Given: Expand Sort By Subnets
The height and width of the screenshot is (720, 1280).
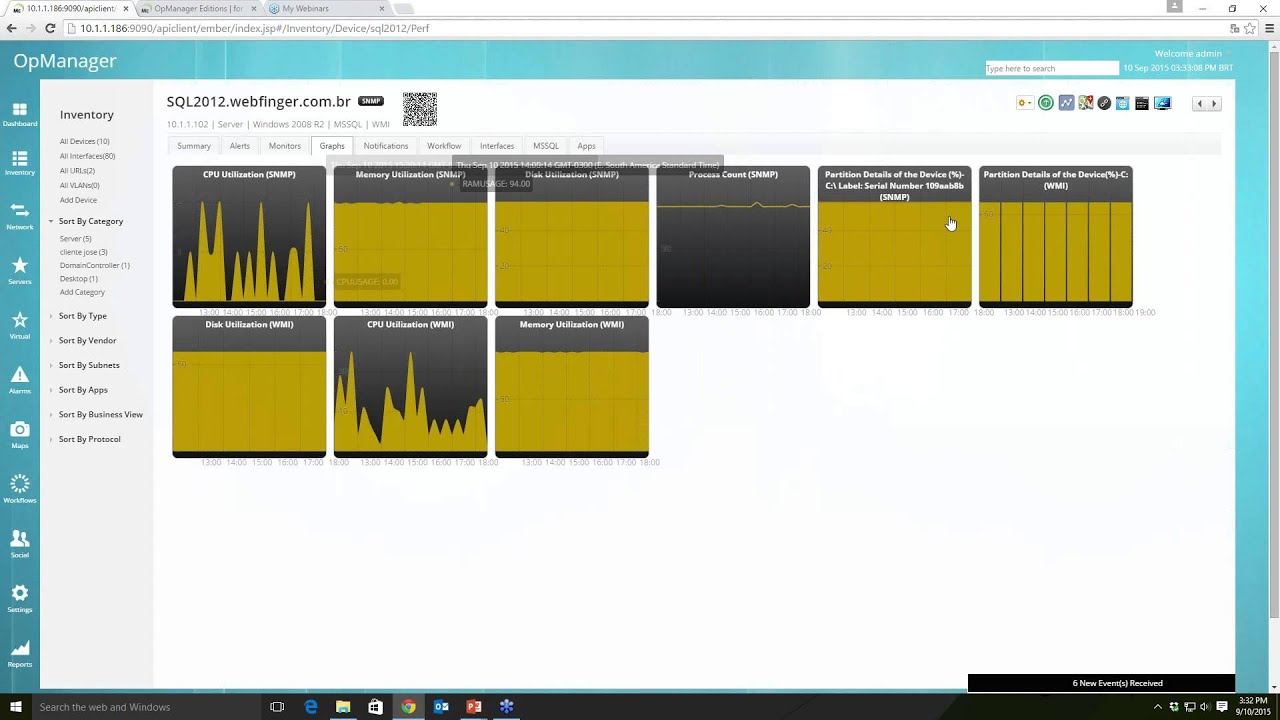Looking at the screenshot, I should (88, 365).
